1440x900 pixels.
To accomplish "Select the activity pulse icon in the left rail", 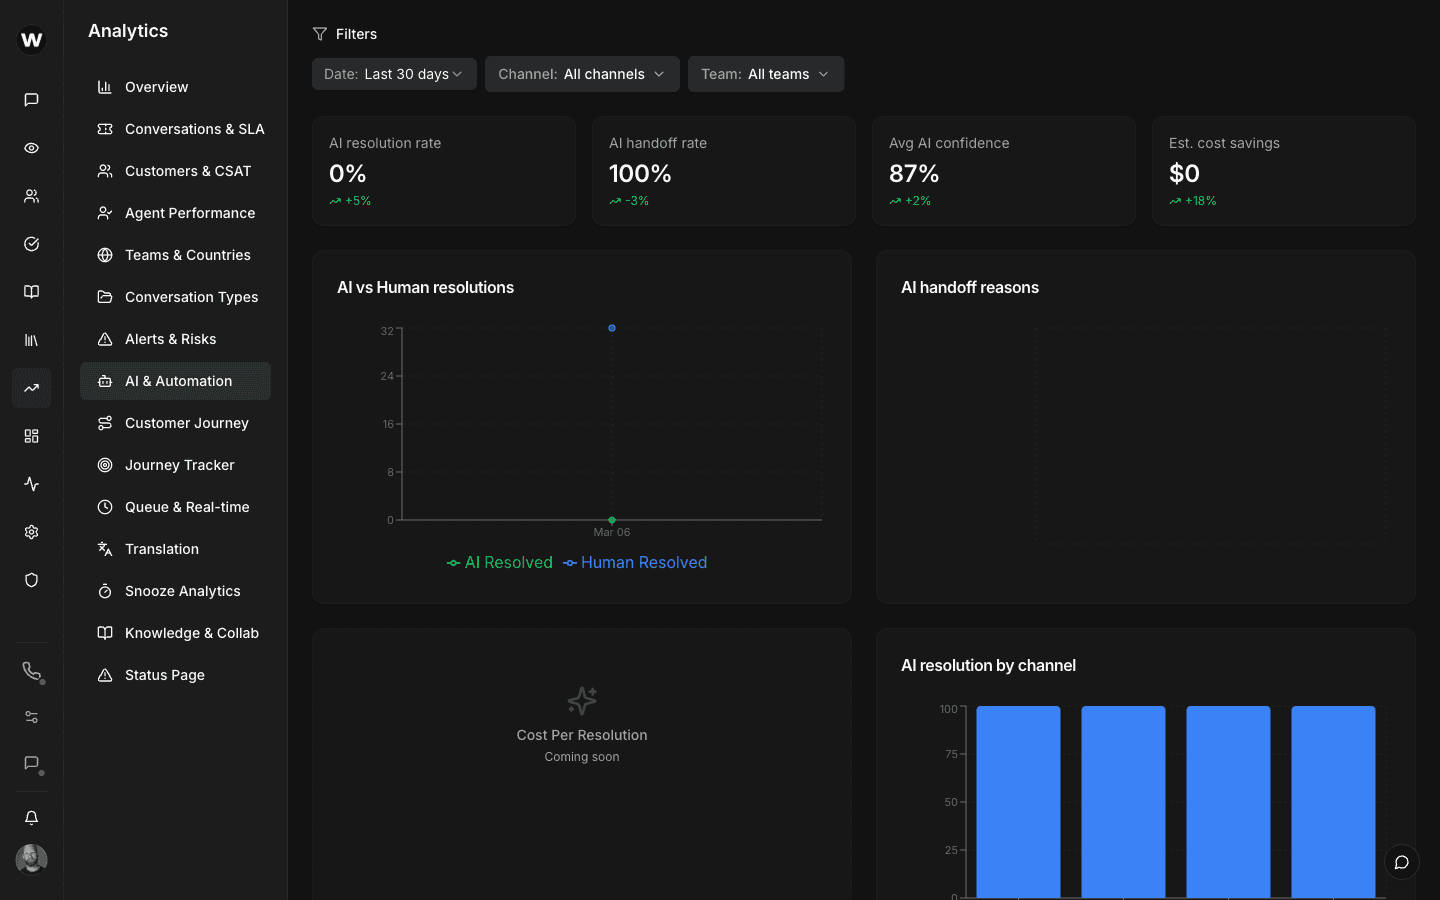I will click(x=30, y=484).
